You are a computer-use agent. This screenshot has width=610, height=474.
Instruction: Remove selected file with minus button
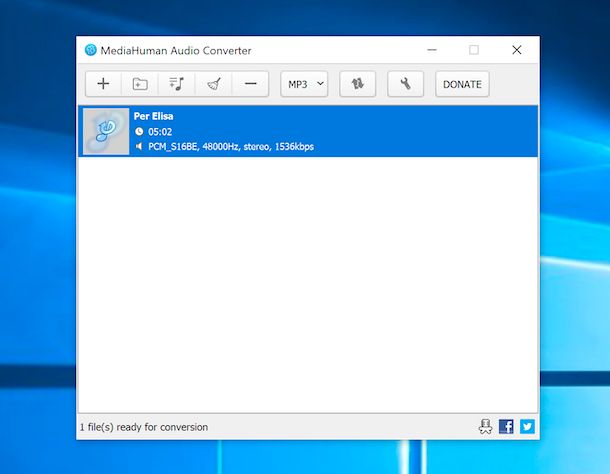click(x=251, y=84)
